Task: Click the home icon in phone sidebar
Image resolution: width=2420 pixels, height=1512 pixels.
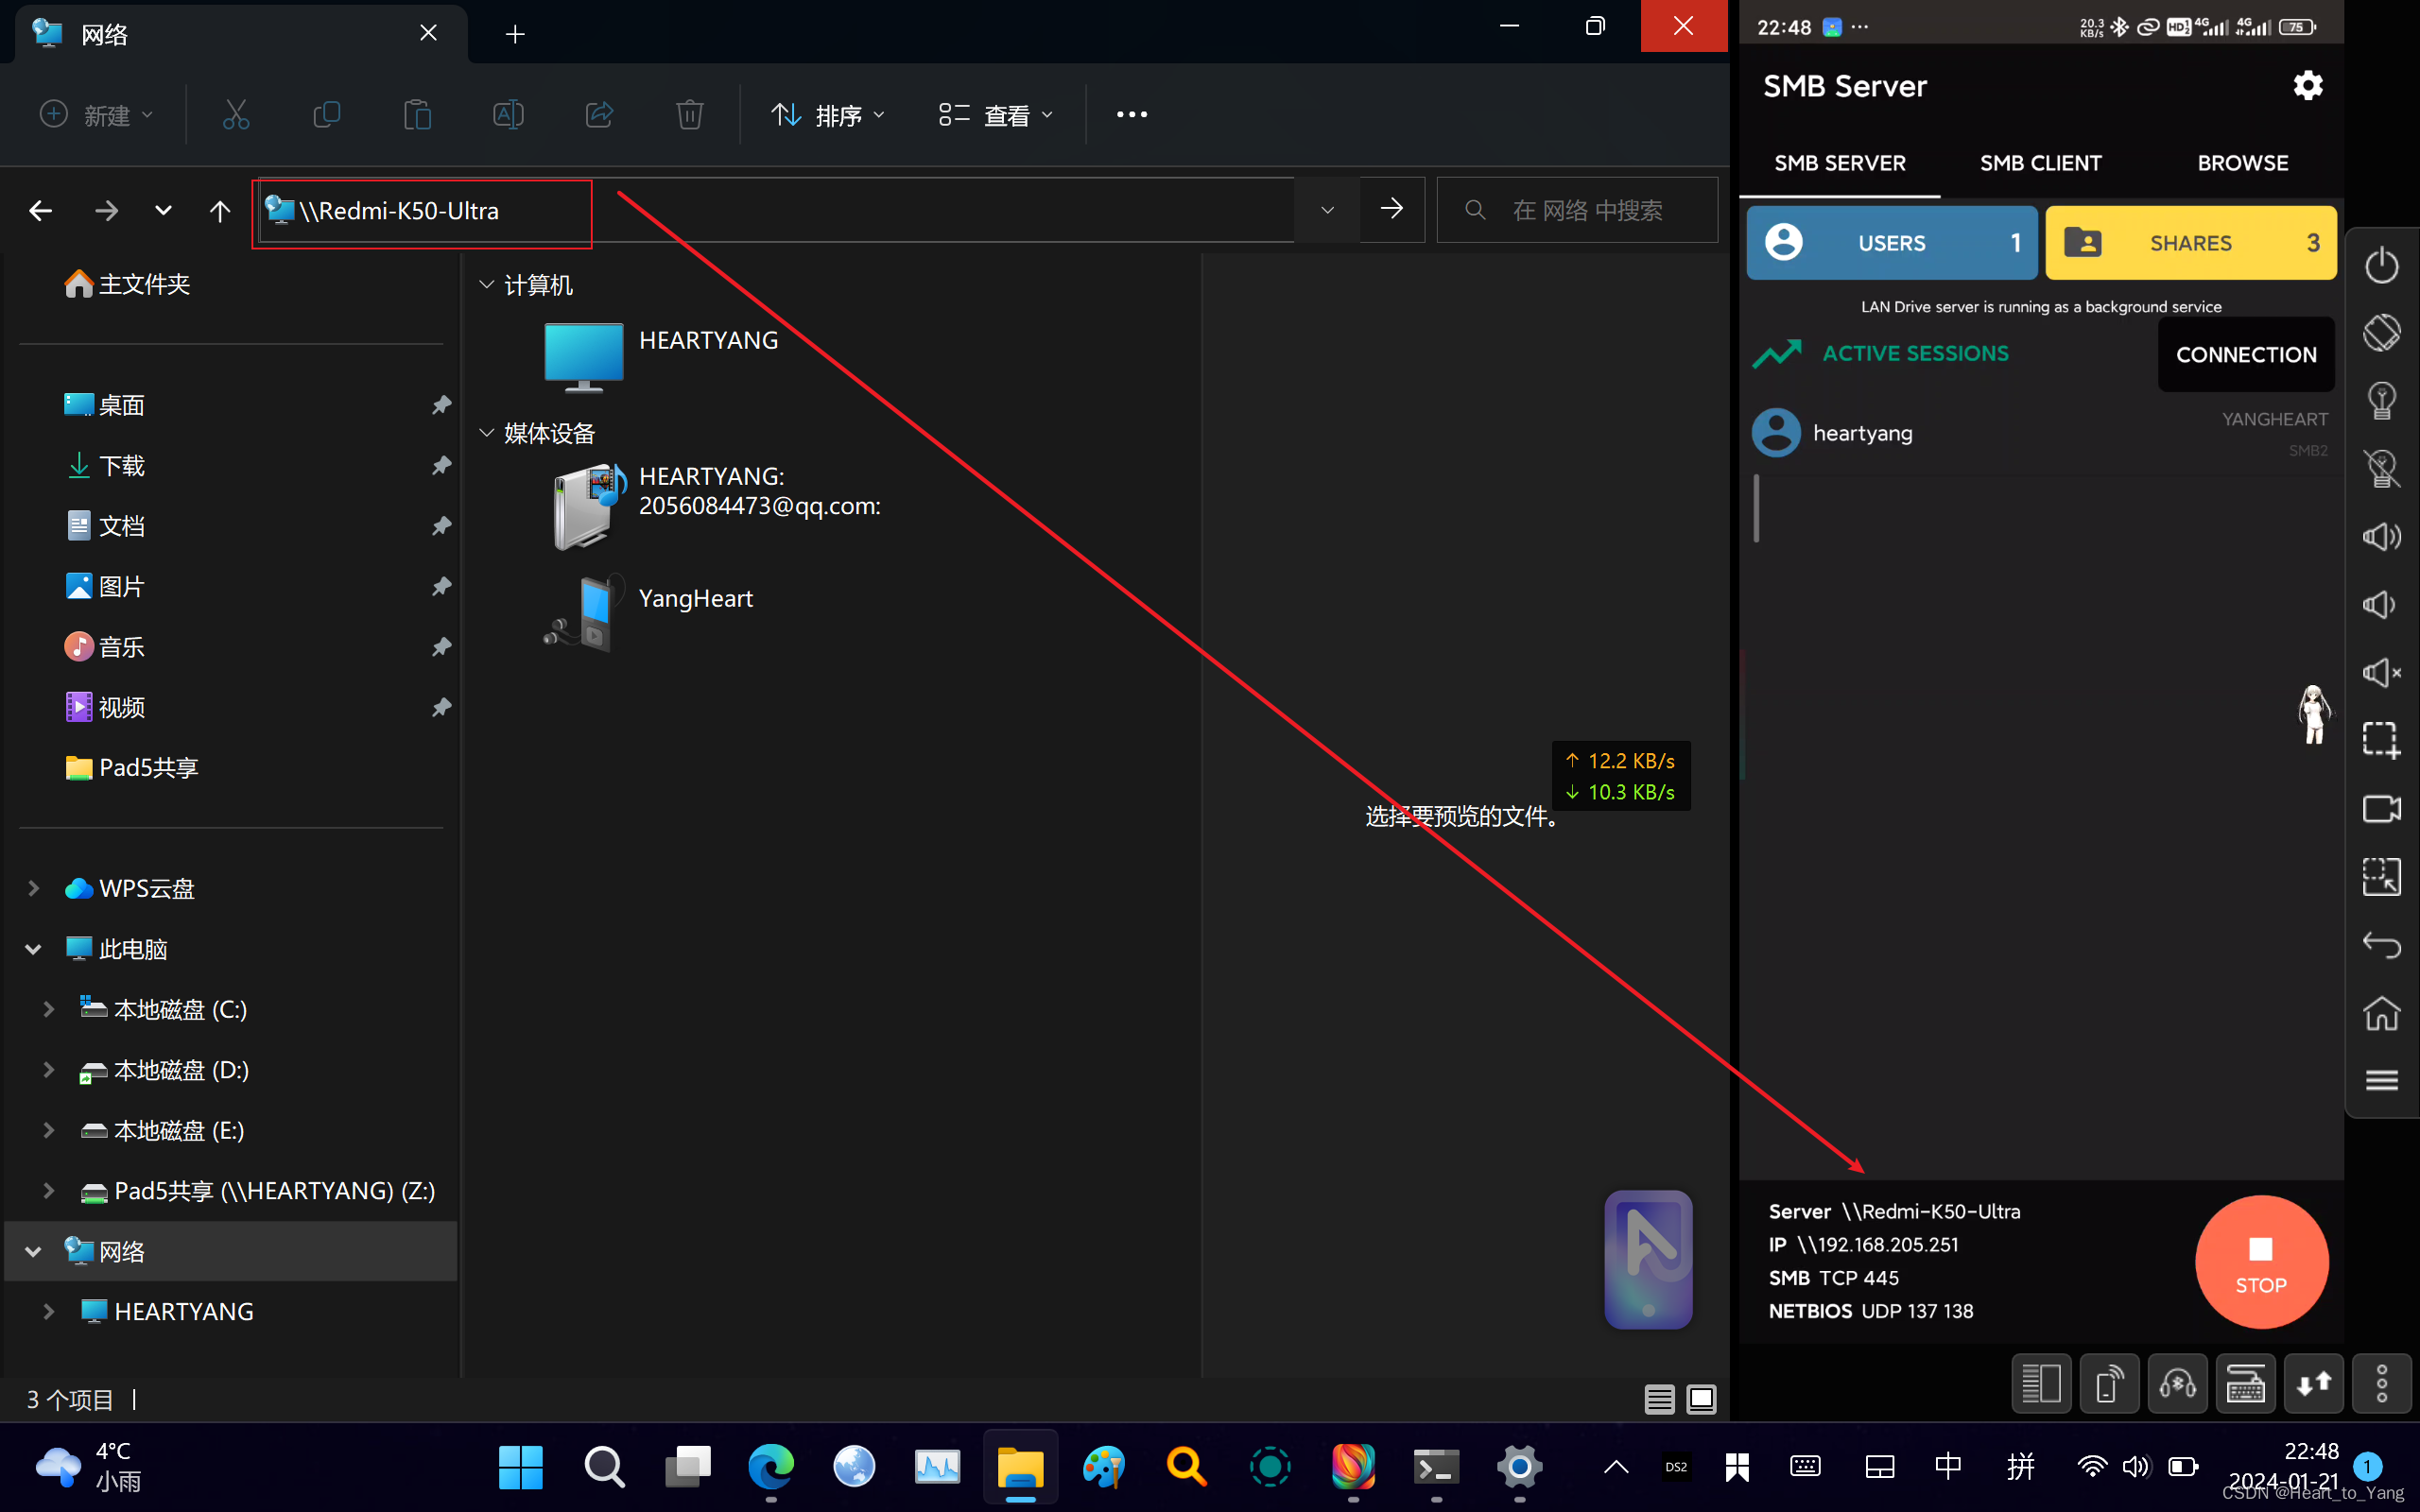Action: coord(2381,1013)
